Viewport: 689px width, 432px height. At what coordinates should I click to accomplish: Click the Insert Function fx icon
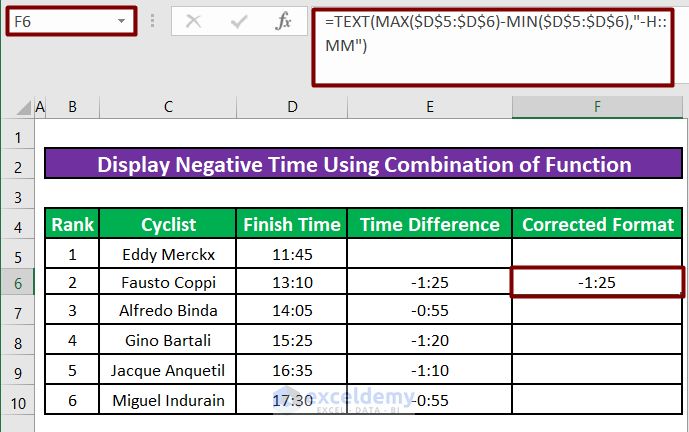coord(283,20)
